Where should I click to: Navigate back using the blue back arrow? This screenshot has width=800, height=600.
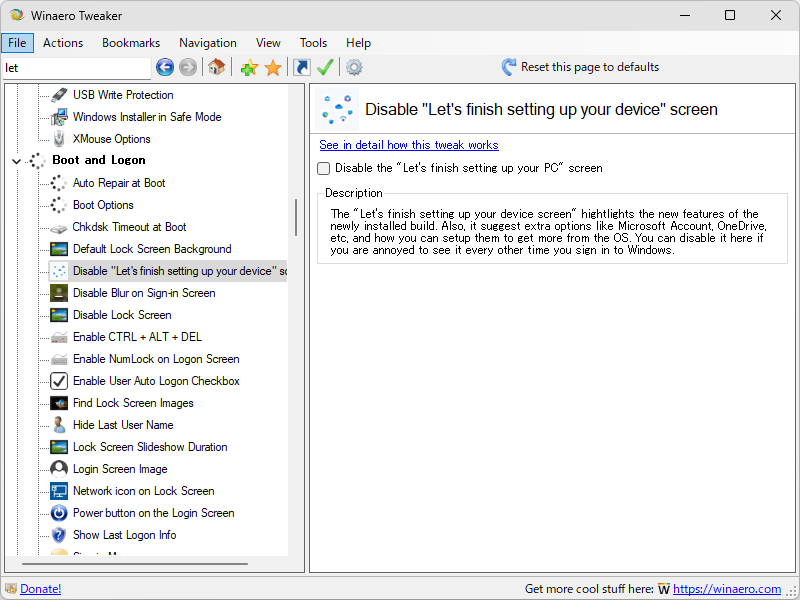point(165,67)
